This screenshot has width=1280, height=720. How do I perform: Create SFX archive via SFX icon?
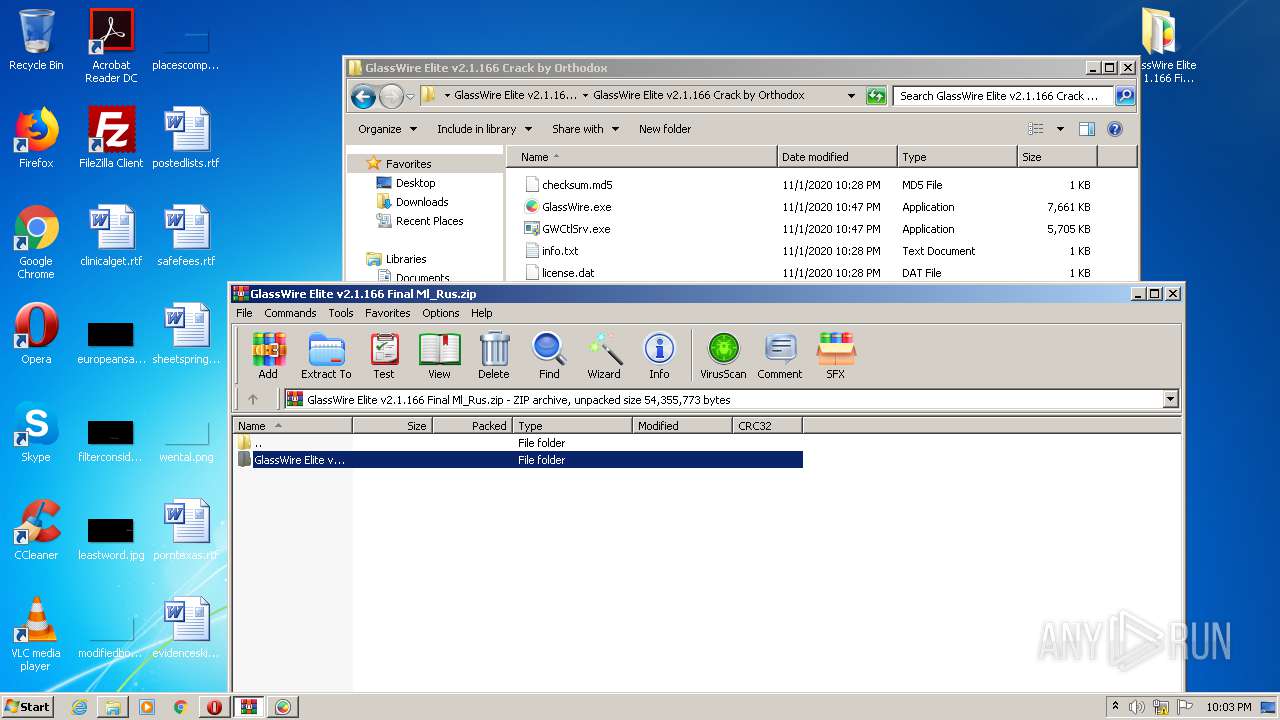coord(835,356)
